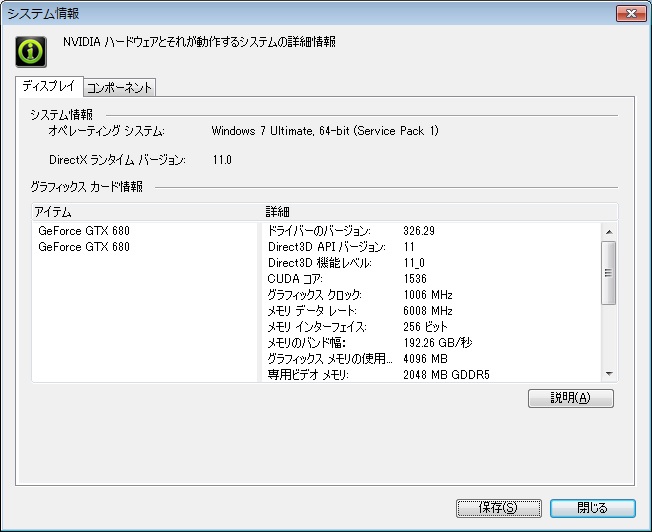Click the scroll down arrow in details list
Screen dimensions: 652x532
pyautogui.click(x=609, y=374)
